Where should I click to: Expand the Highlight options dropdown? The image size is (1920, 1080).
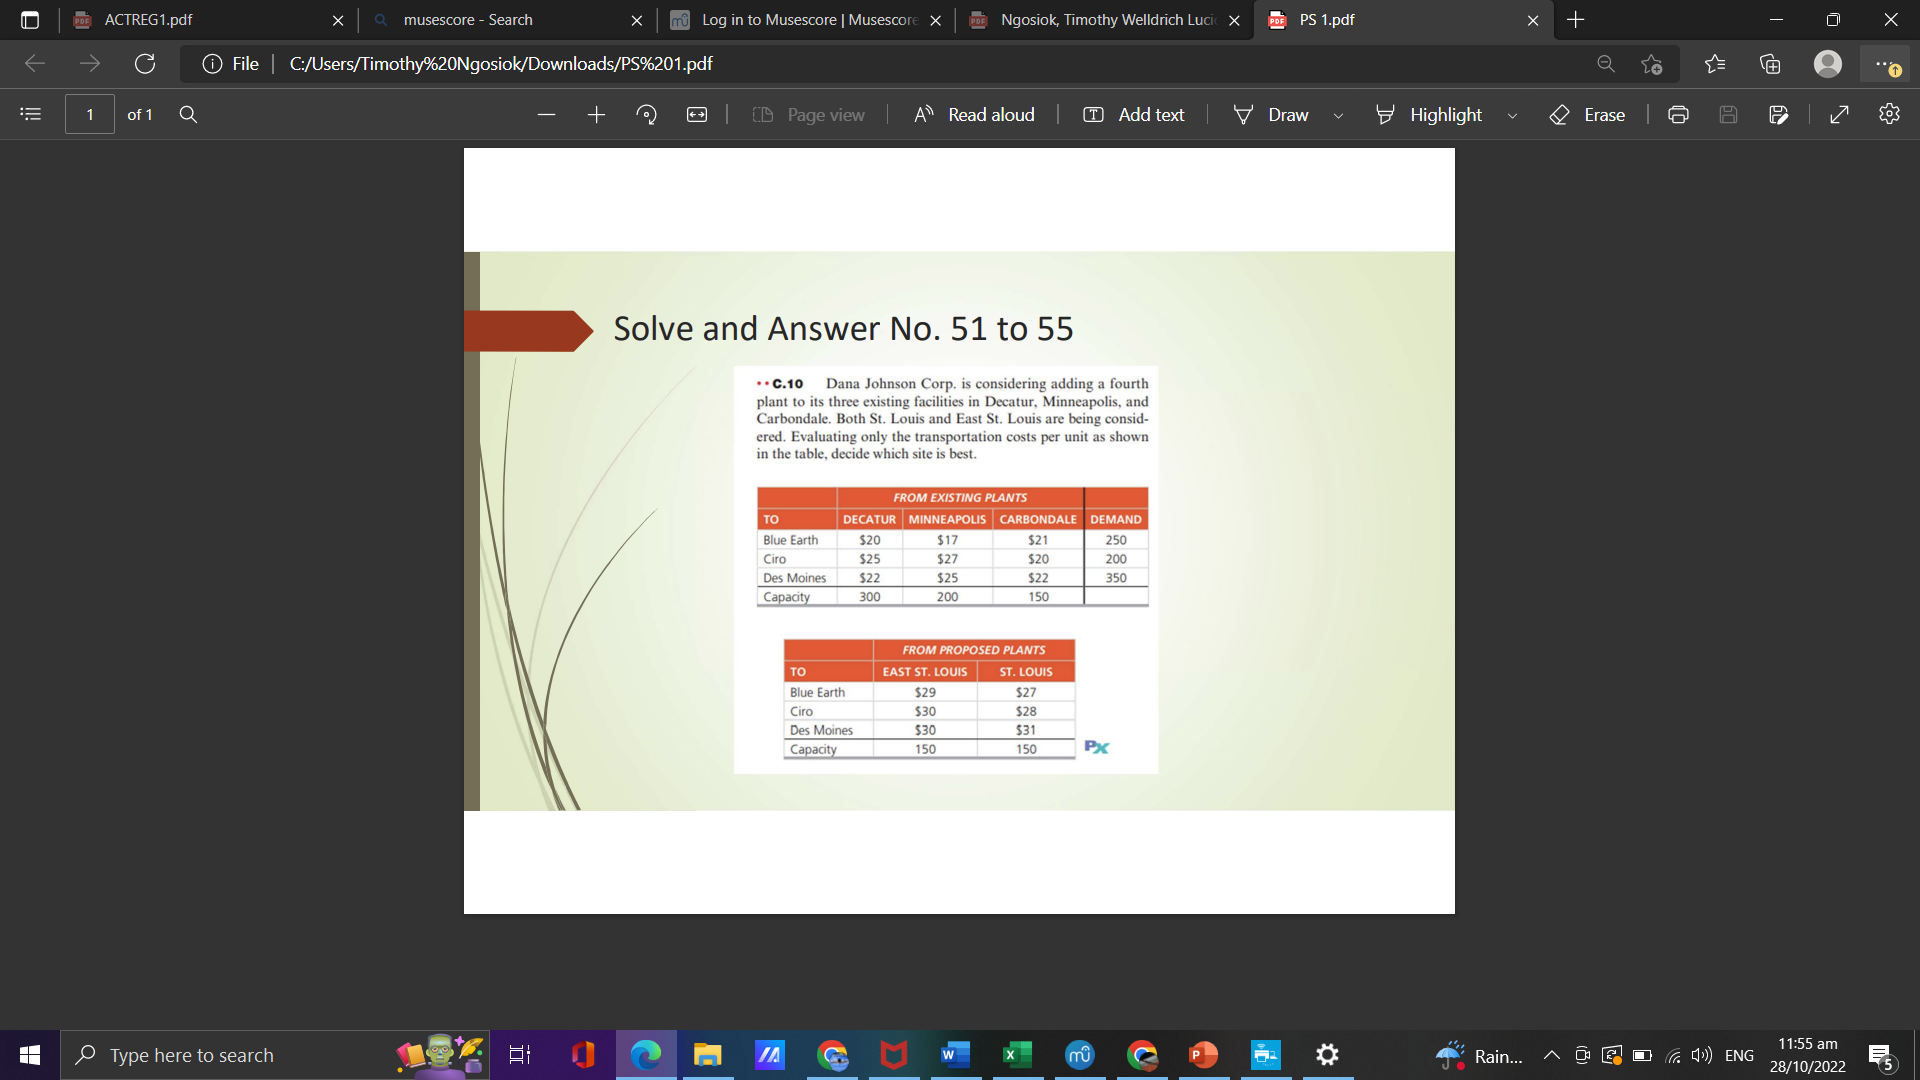(x=1512, y=114)
